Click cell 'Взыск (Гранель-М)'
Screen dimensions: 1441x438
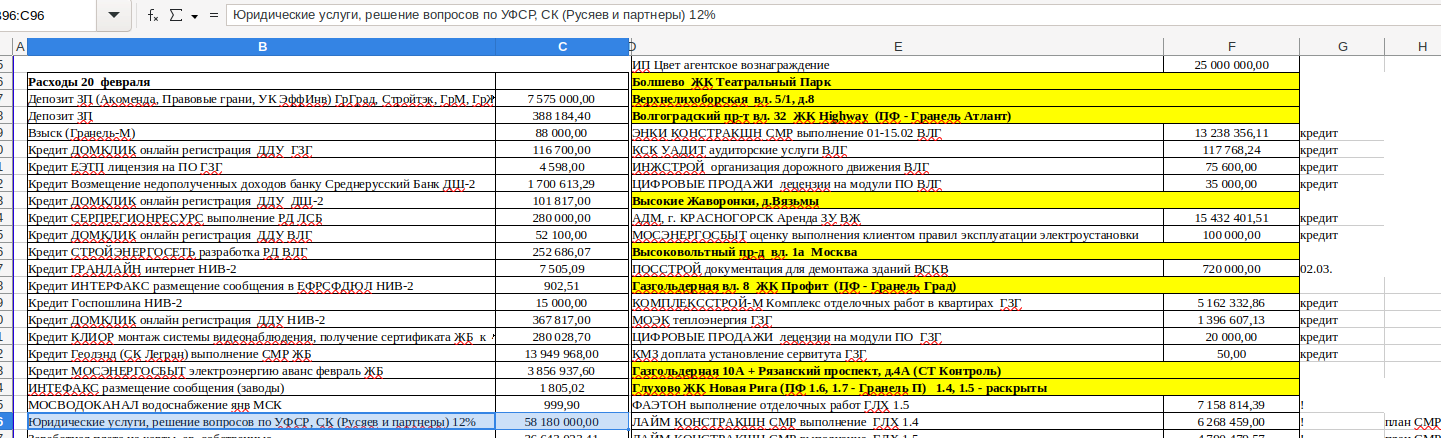click(261, 133)
